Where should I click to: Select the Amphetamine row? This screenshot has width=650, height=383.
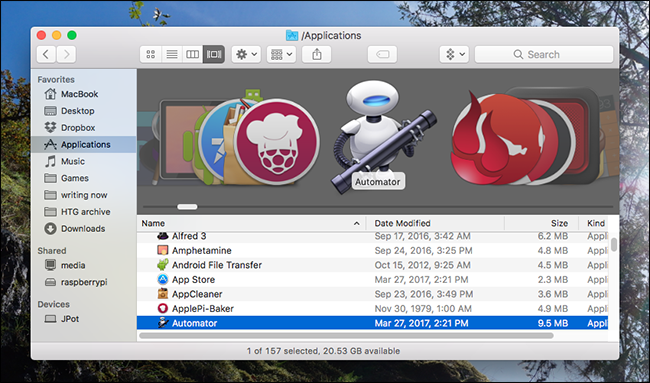tap(372, 250)
